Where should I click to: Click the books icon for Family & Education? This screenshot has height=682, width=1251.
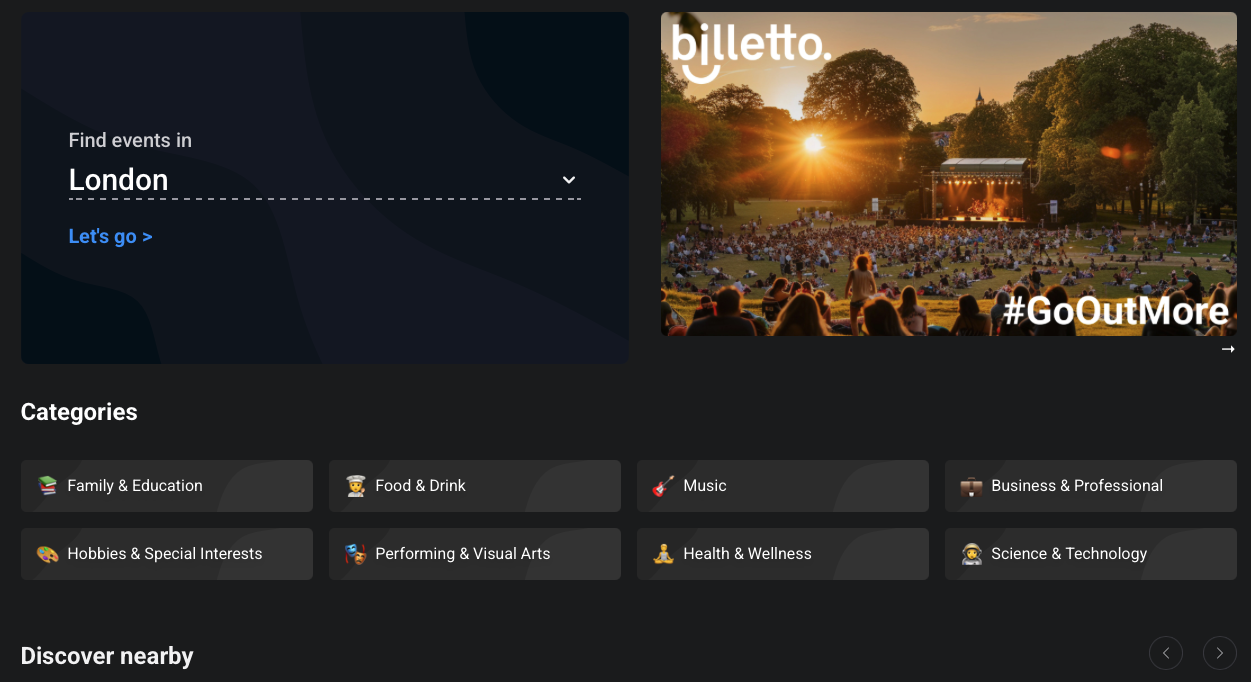(x=48, y=486)
